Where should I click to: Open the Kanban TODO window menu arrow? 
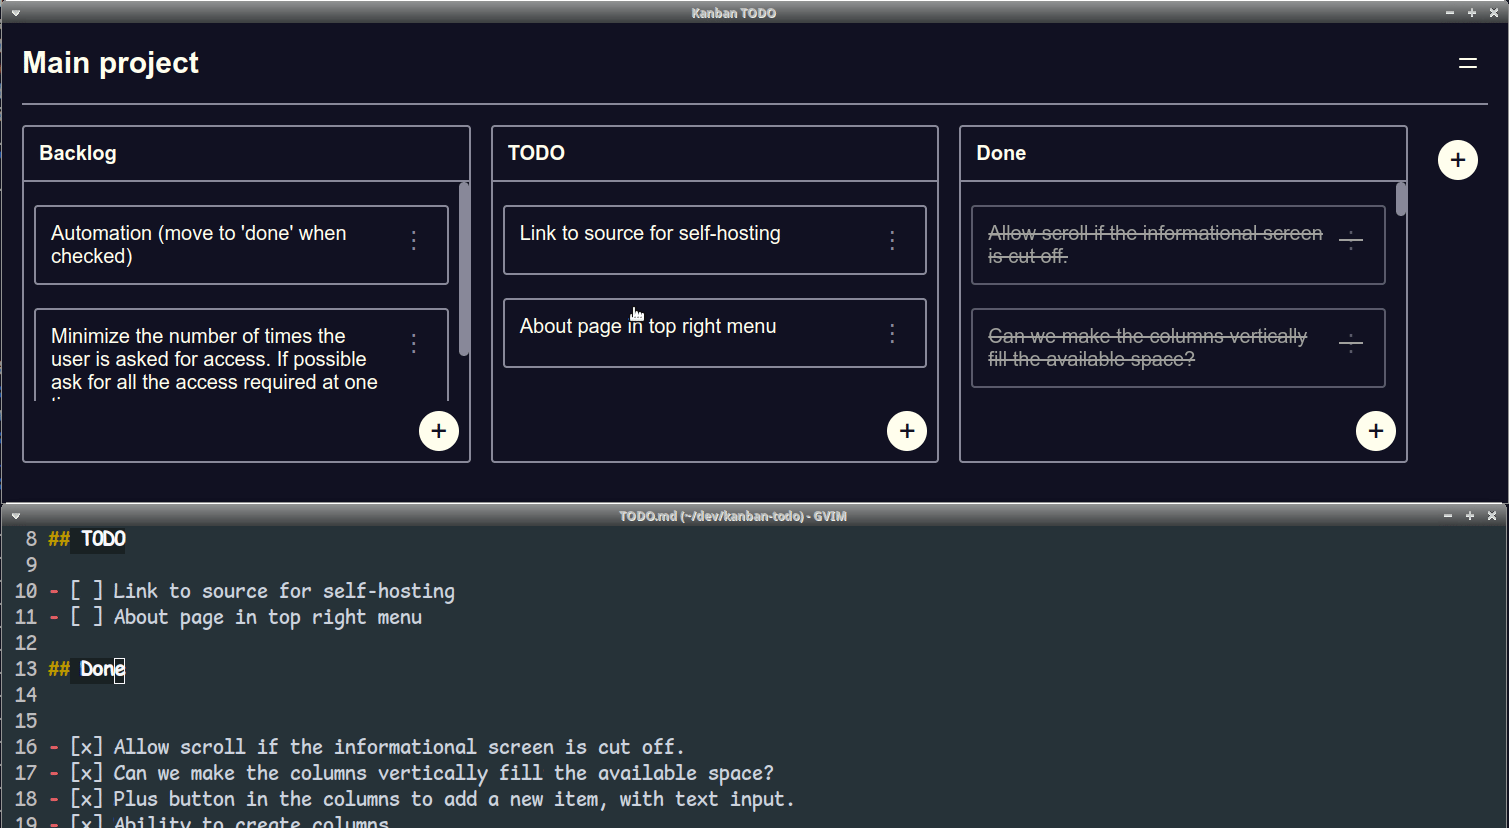pyautogui.click(x=15, y=13)
